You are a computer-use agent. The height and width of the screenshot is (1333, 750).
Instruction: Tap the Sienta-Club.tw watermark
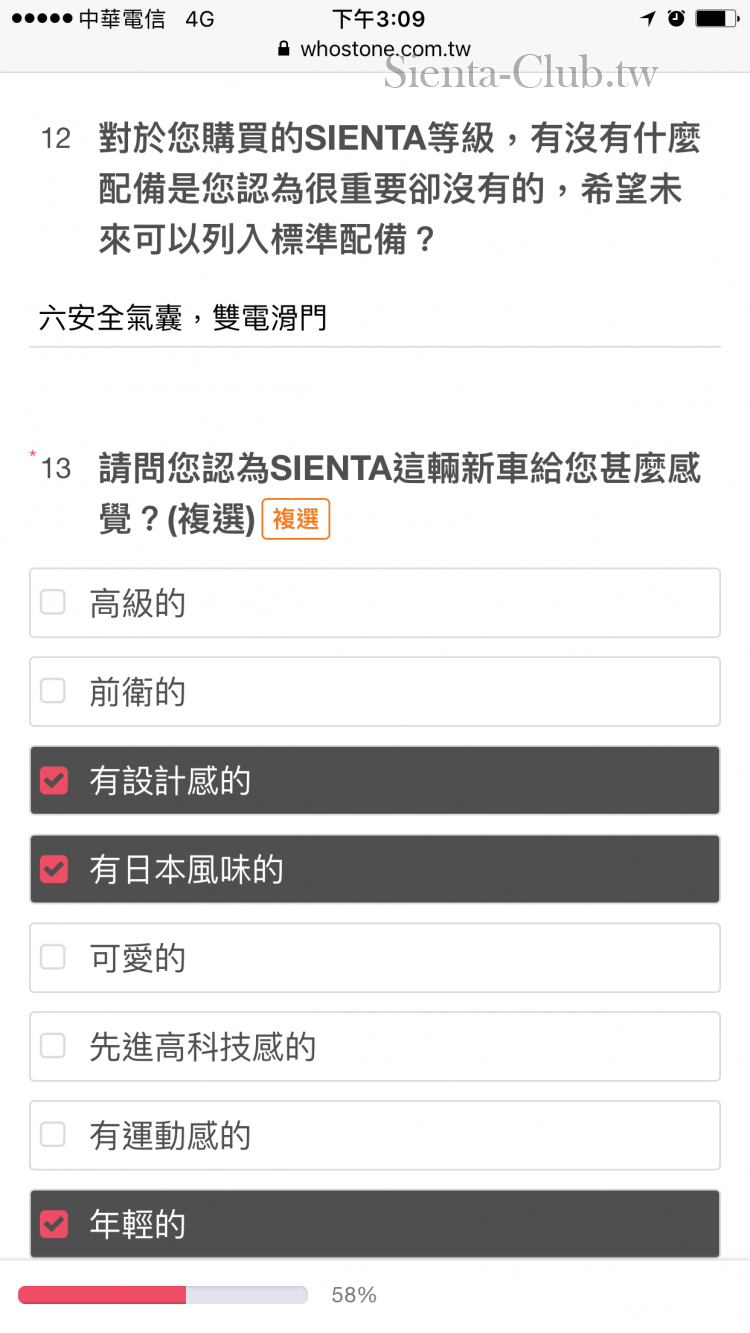[521, 74]
